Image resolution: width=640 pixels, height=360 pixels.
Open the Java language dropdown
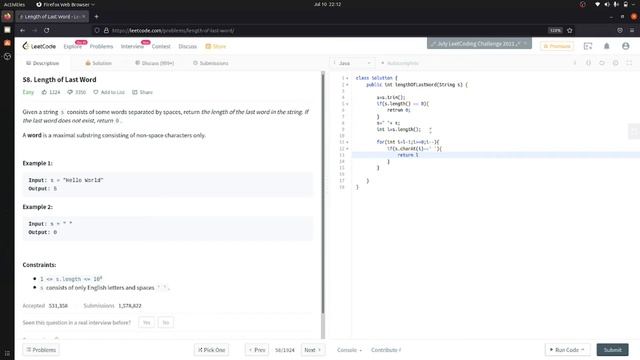(x=353, y=63)
